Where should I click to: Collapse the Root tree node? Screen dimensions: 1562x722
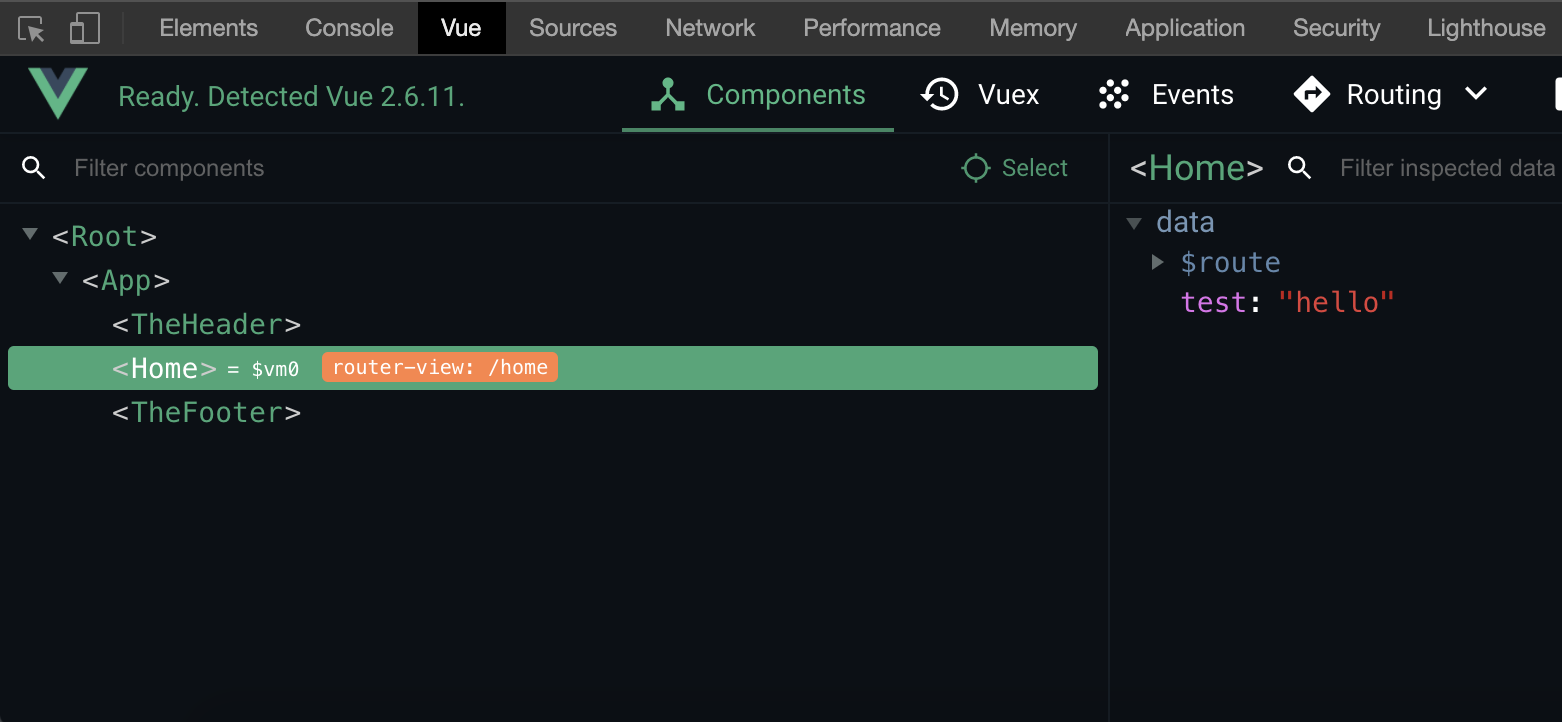pyautogui.click(x=30, y=235)
